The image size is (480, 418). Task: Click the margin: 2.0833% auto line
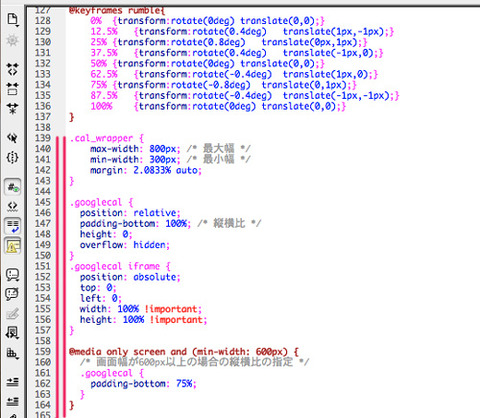(x=146, y=170)
